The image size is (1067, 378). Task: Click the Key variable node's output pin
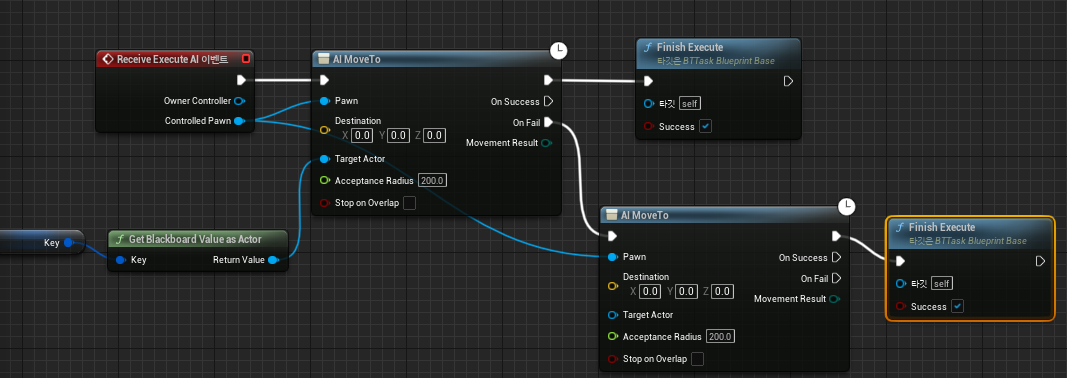pos(68,242)
